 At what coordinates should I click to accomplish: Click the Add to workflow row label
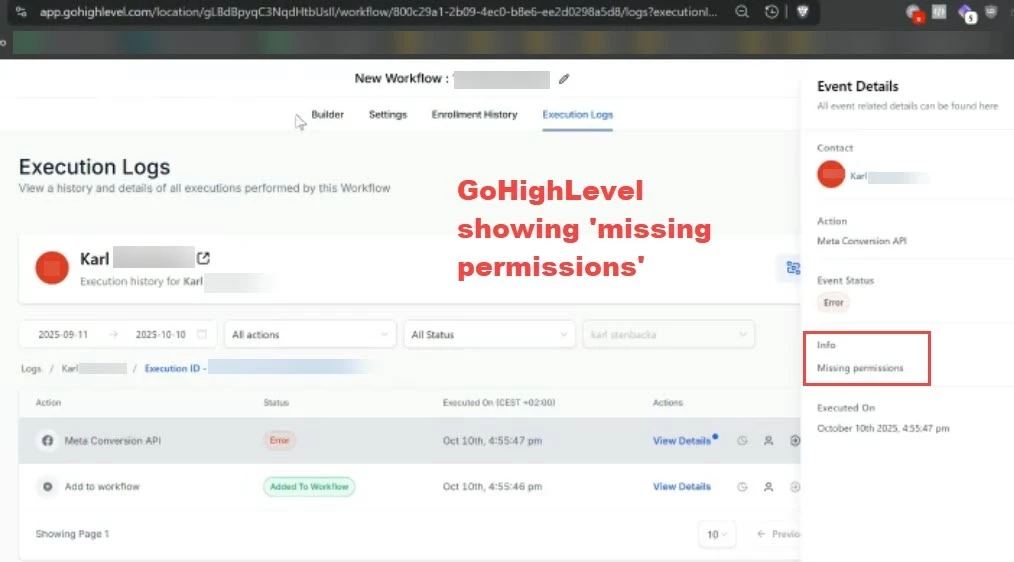tap(102, 486)
